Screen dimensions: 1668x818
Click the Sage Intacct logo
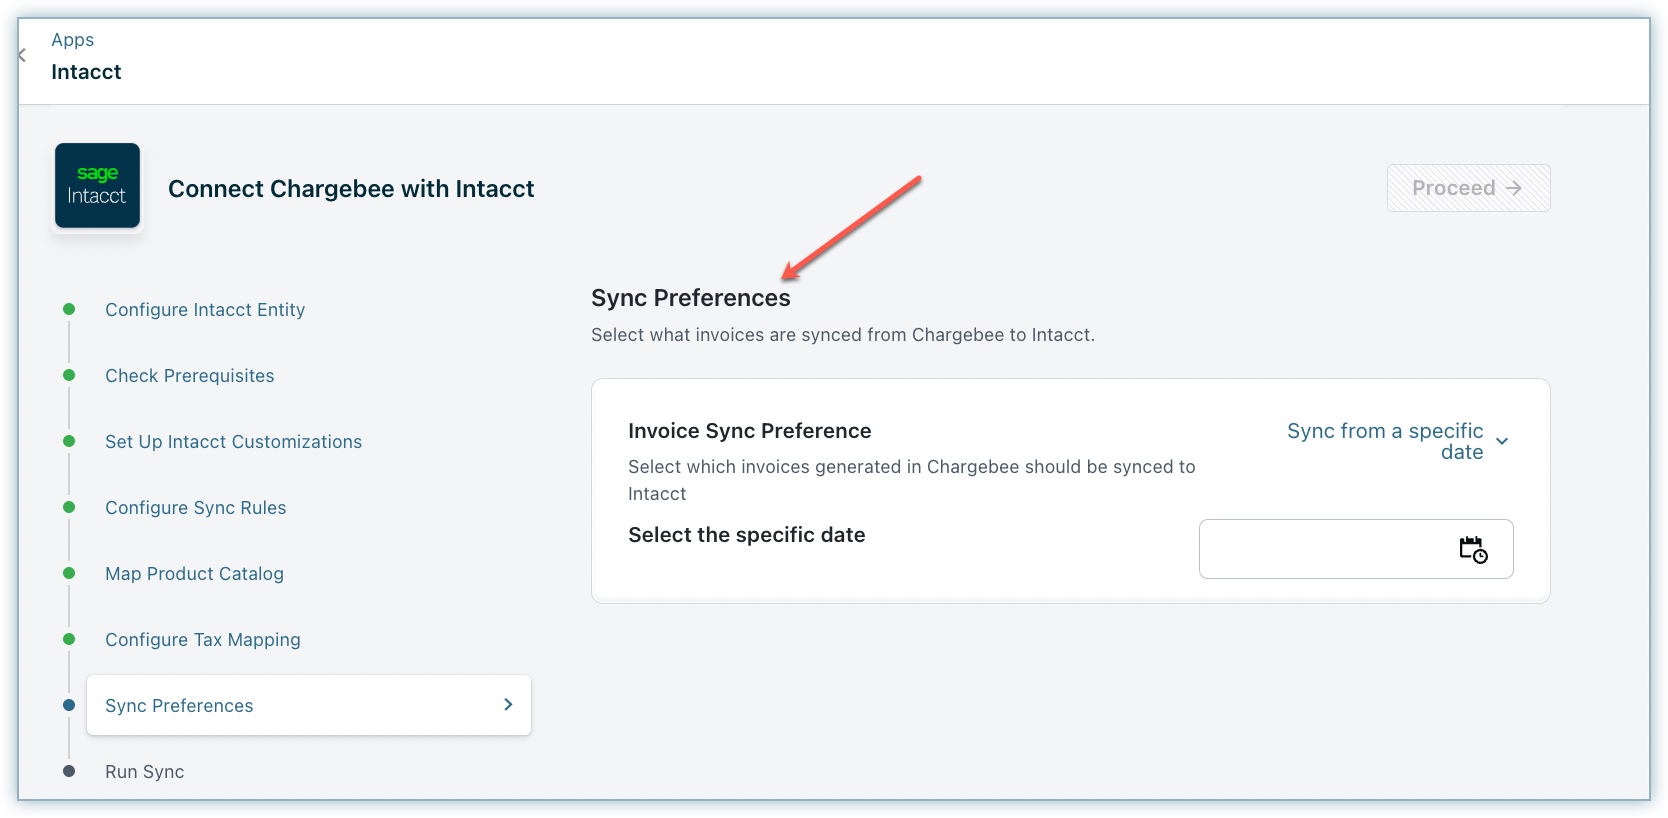pos(97,186)
